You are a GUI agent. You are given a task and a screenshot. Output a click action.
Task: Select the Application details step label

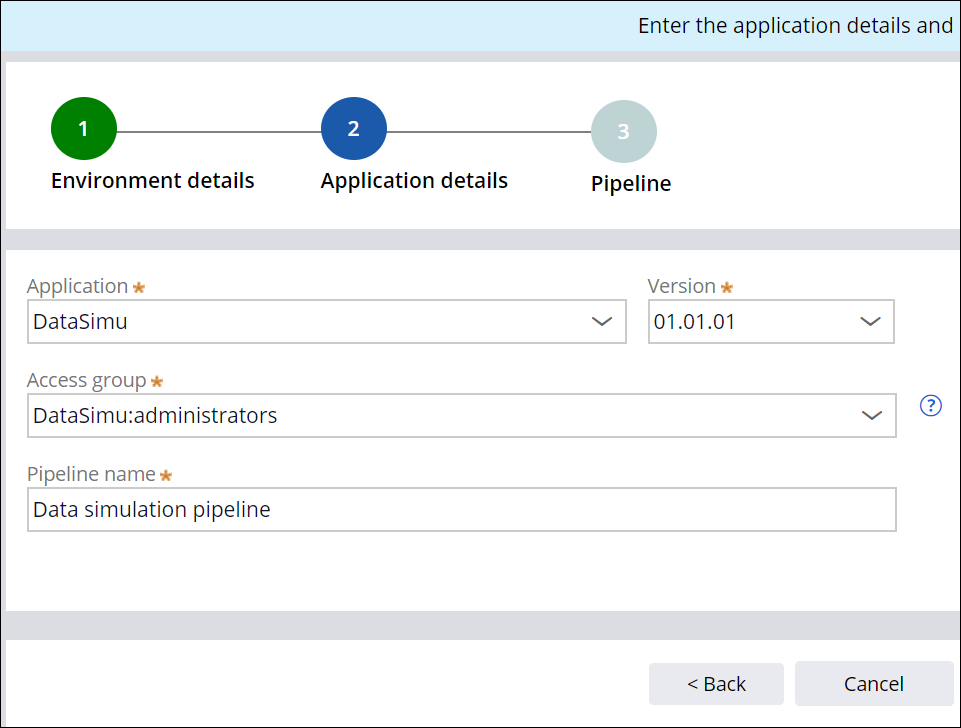coord(414,181)
